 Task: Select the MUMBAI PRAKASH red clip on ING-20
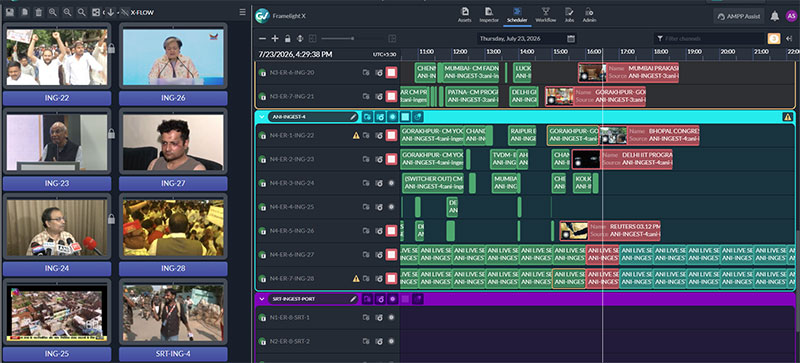point(628,72)
